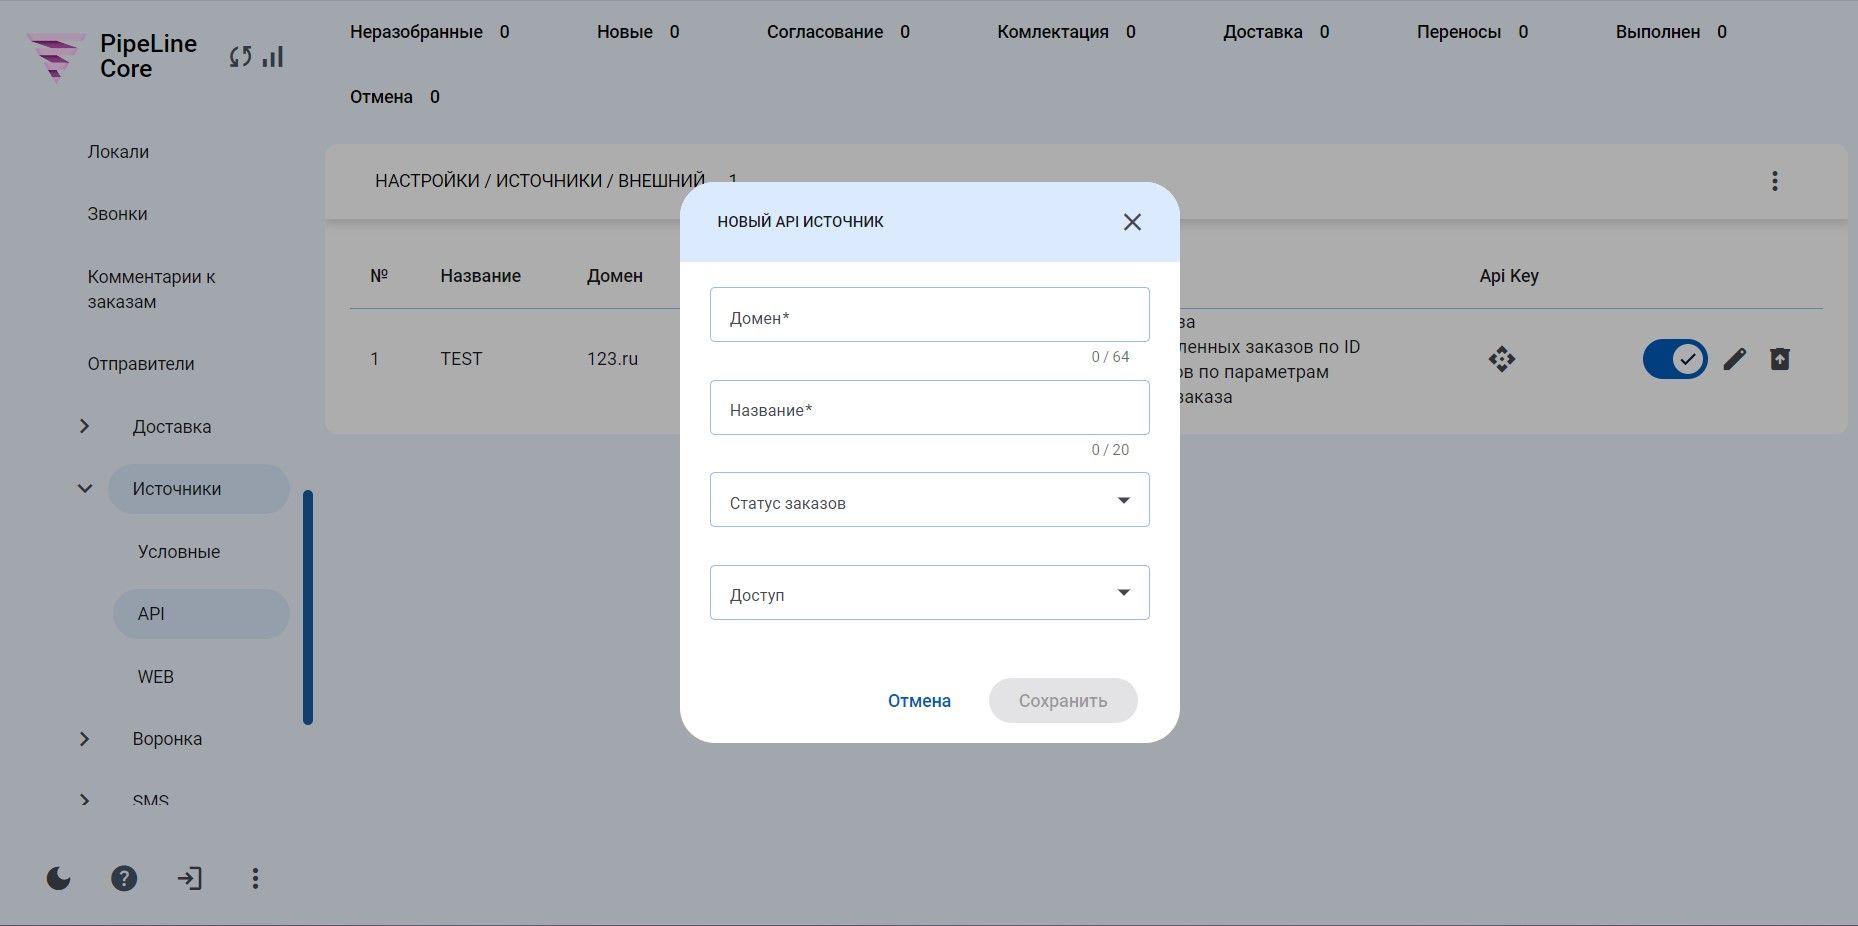This screenshot has height=926, width=1858.
Task: Click the refresh sync icon
Action: coord(240,57)
